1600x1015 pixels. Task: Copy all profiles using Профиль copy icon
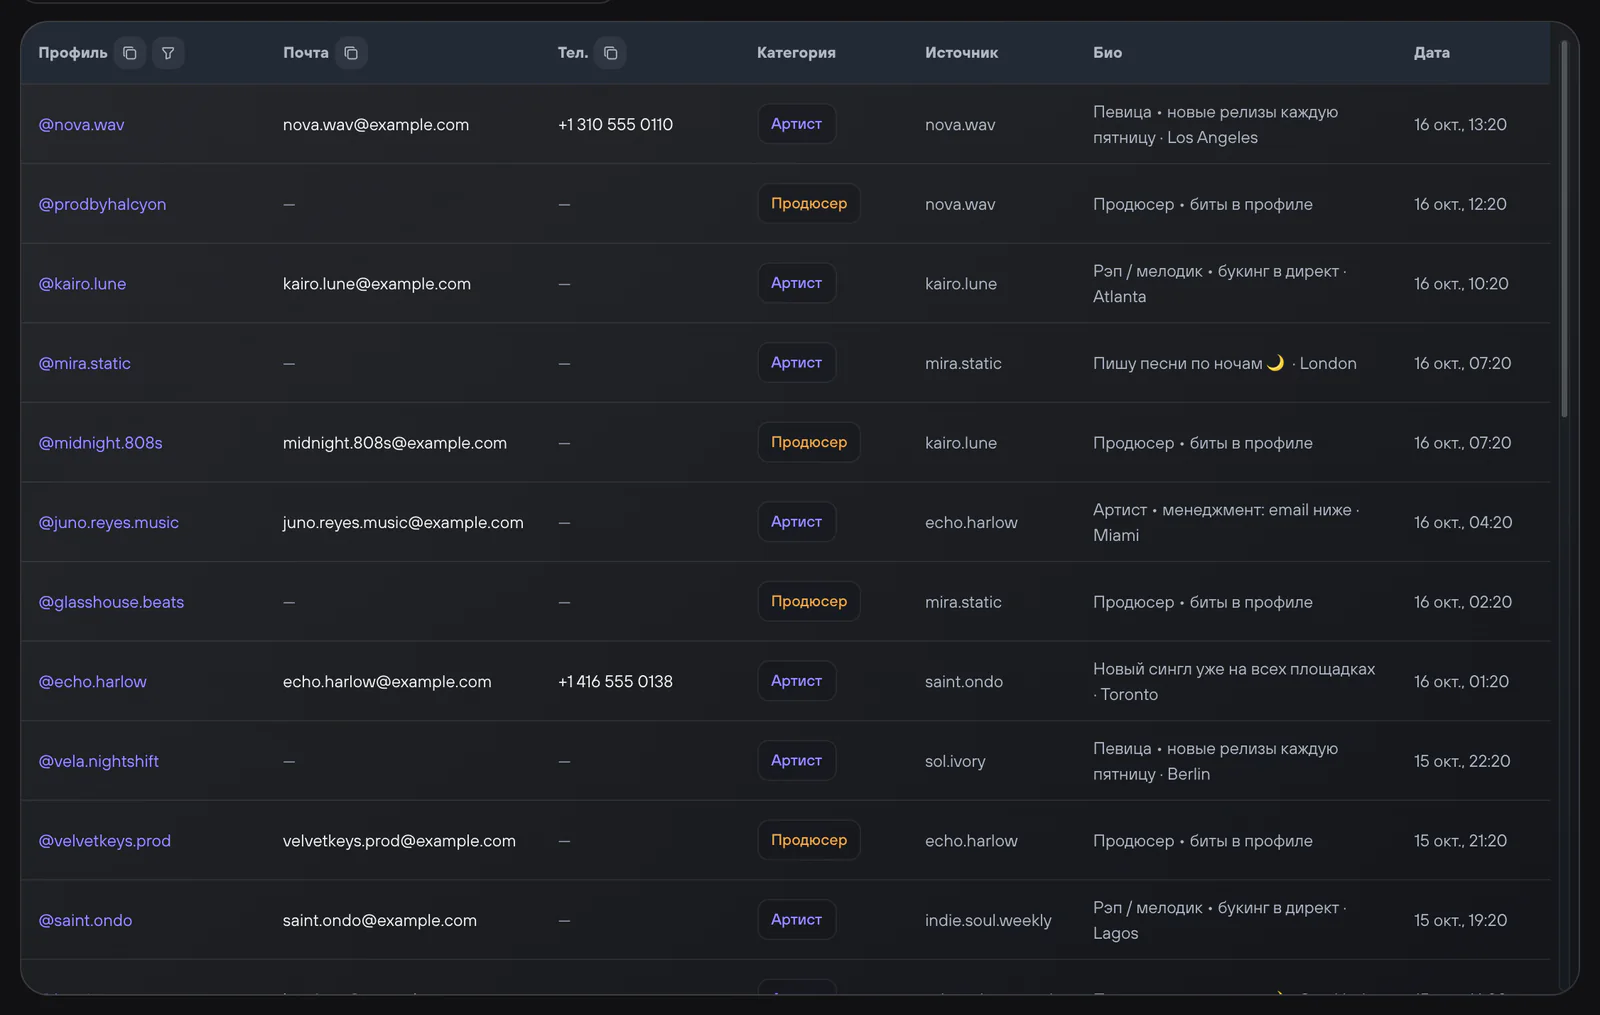[129, 53]
